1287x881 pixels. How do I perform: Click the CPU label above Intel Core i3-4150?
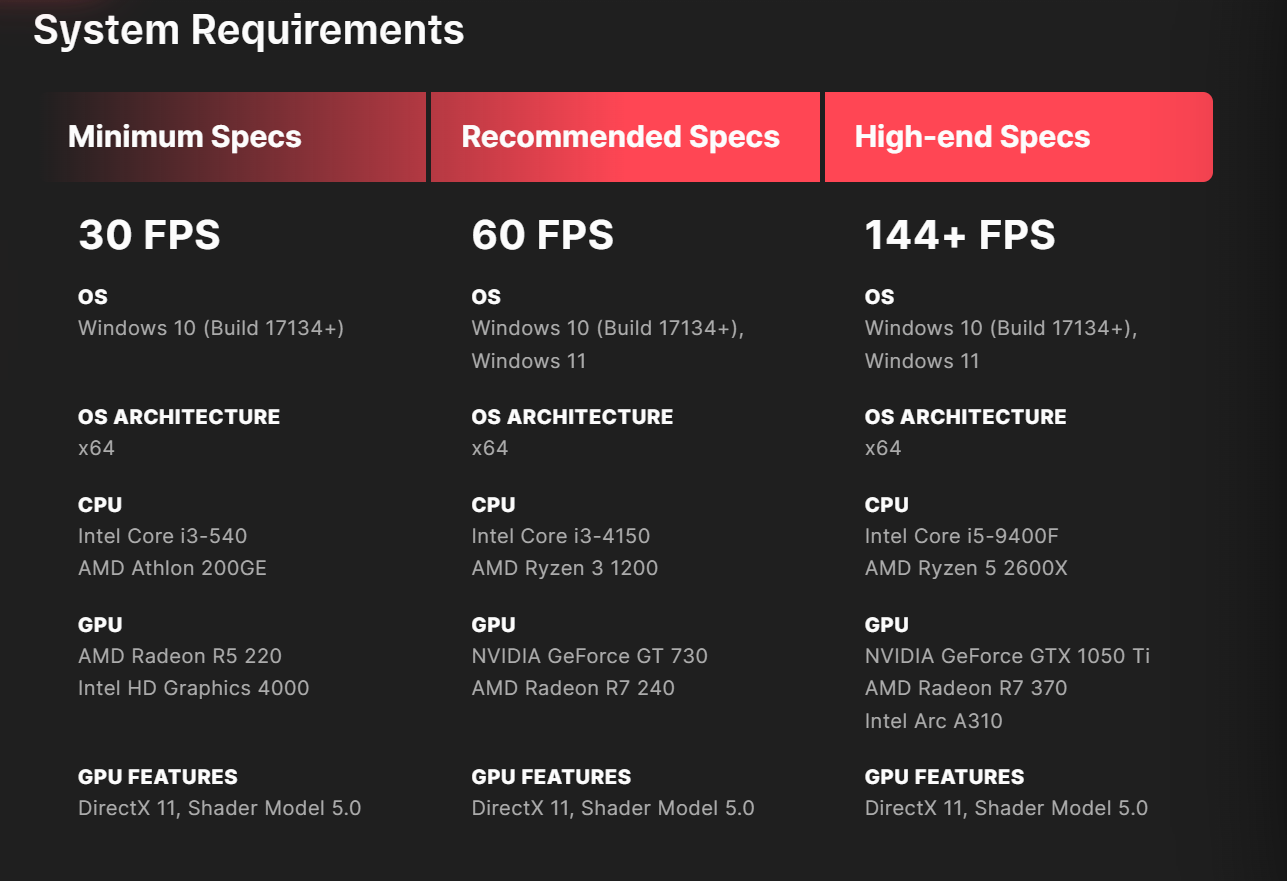(x=493, y=505)
